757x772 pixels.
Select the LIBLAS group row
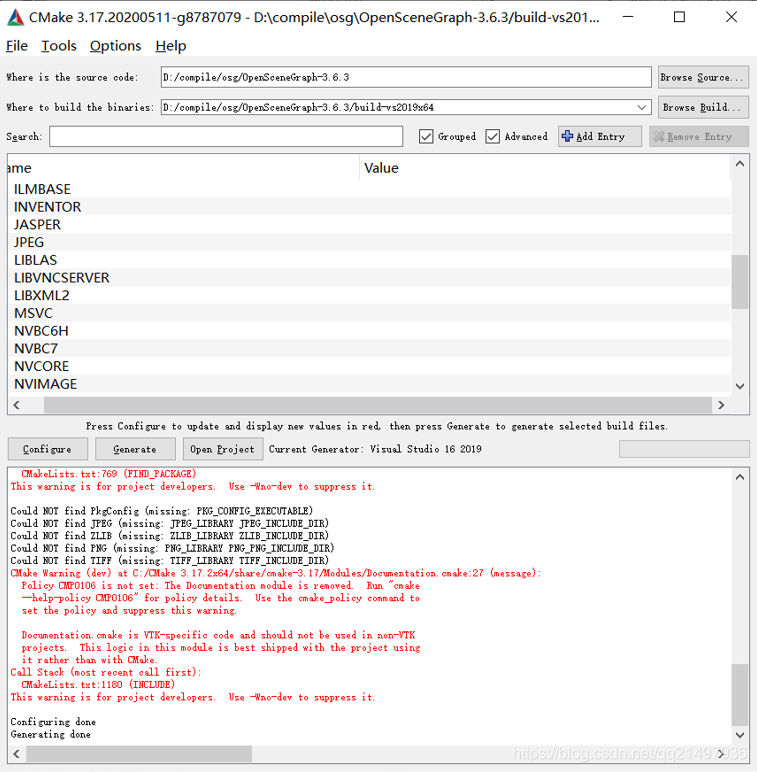point(369,260)
